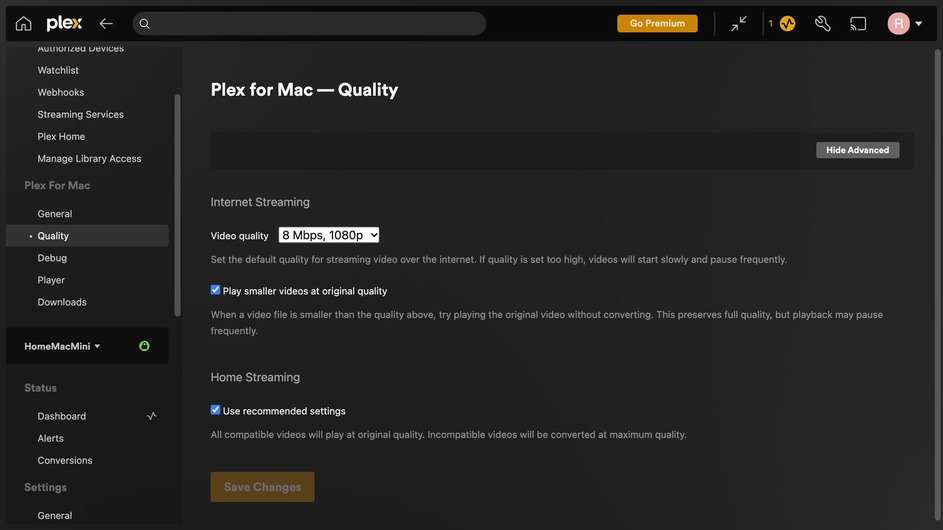Click the Go Premium button

point(657,23)
